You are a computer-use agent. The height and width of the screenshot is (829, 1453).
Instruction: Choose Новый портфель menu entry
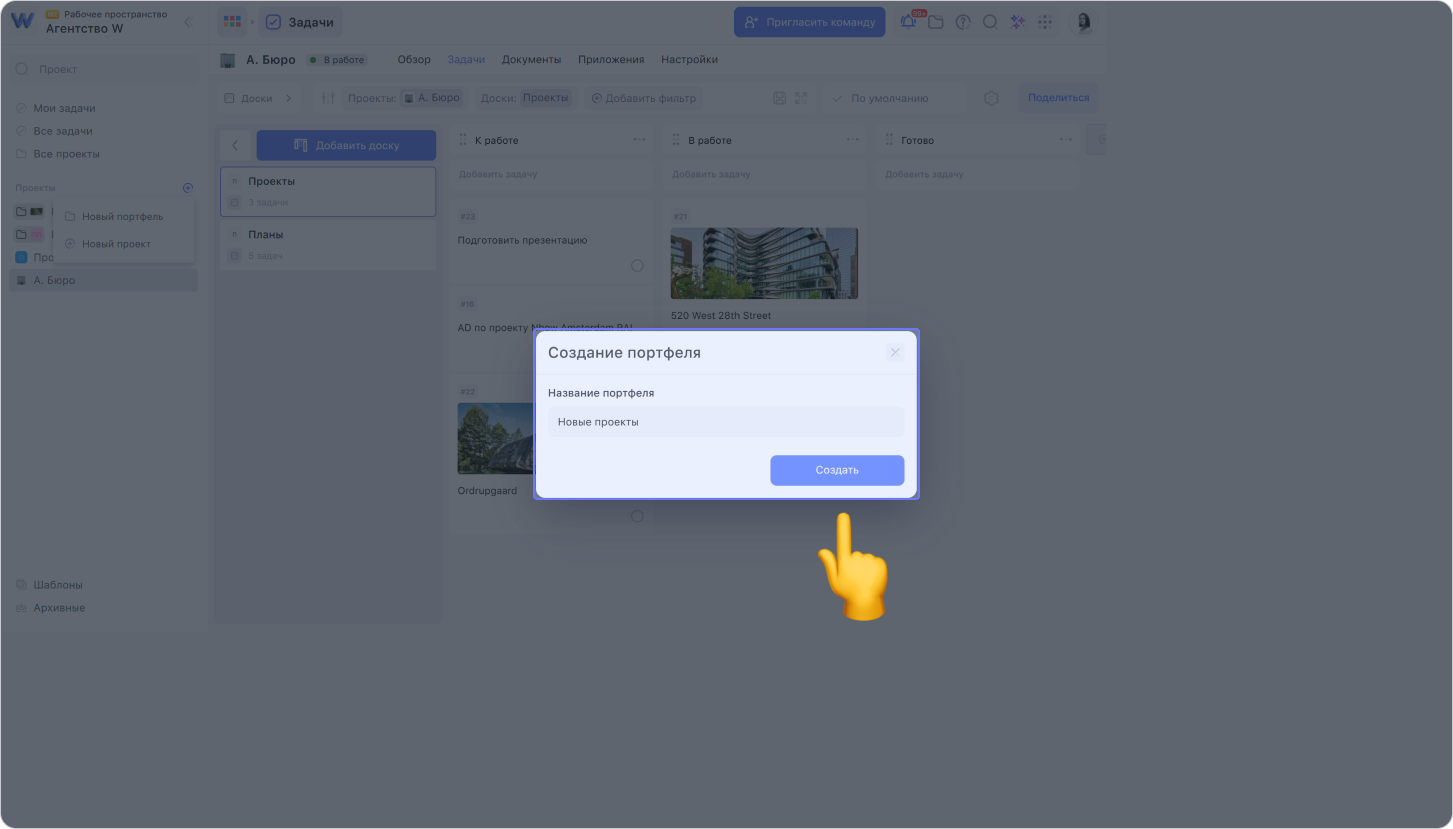tap(123, 216)
